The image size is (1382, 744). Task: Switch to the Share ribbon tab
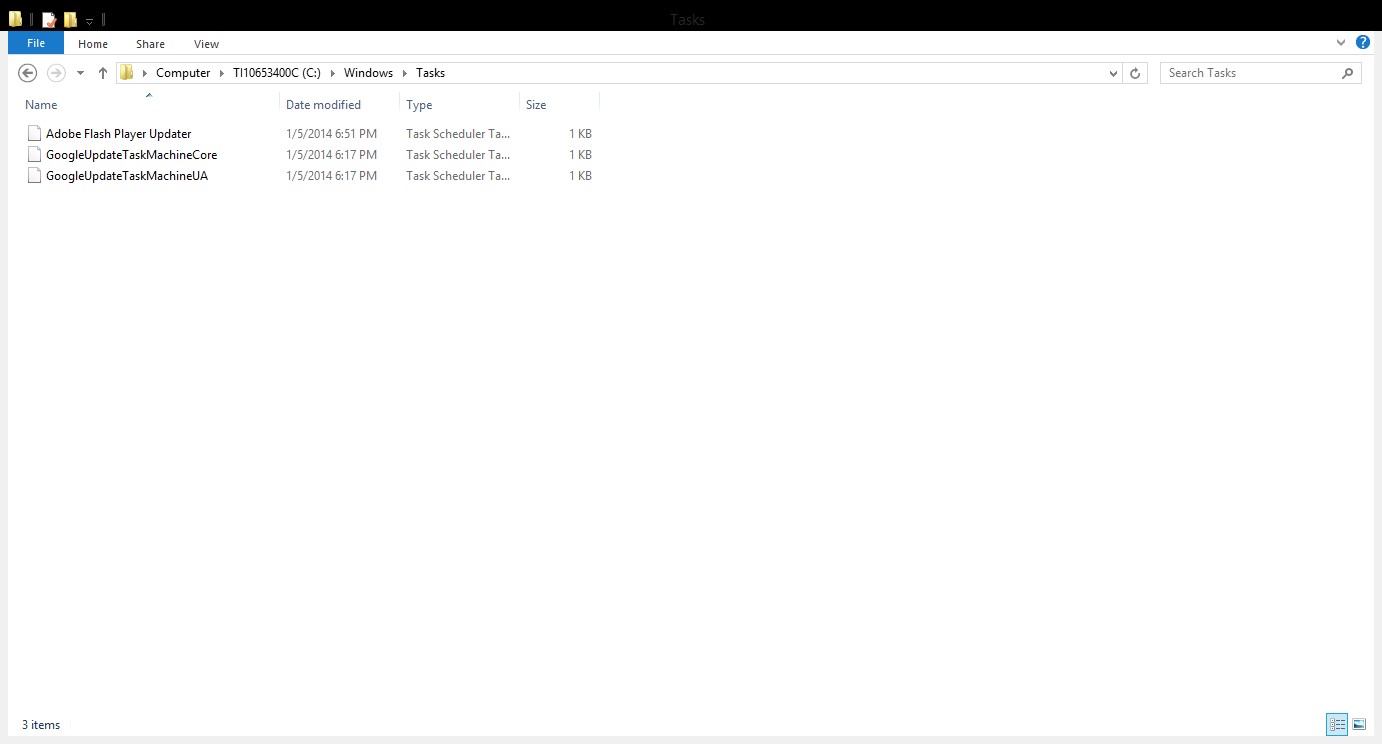(151, 44)
